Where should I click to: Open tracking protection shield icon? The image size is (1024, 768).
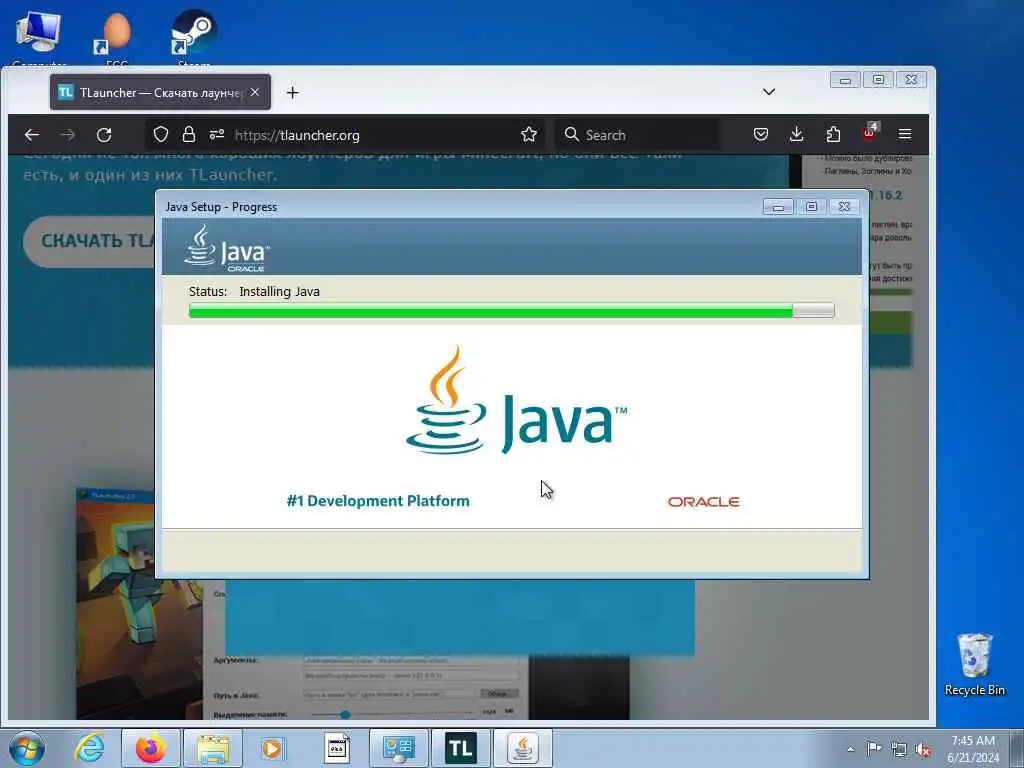point(161,135)
